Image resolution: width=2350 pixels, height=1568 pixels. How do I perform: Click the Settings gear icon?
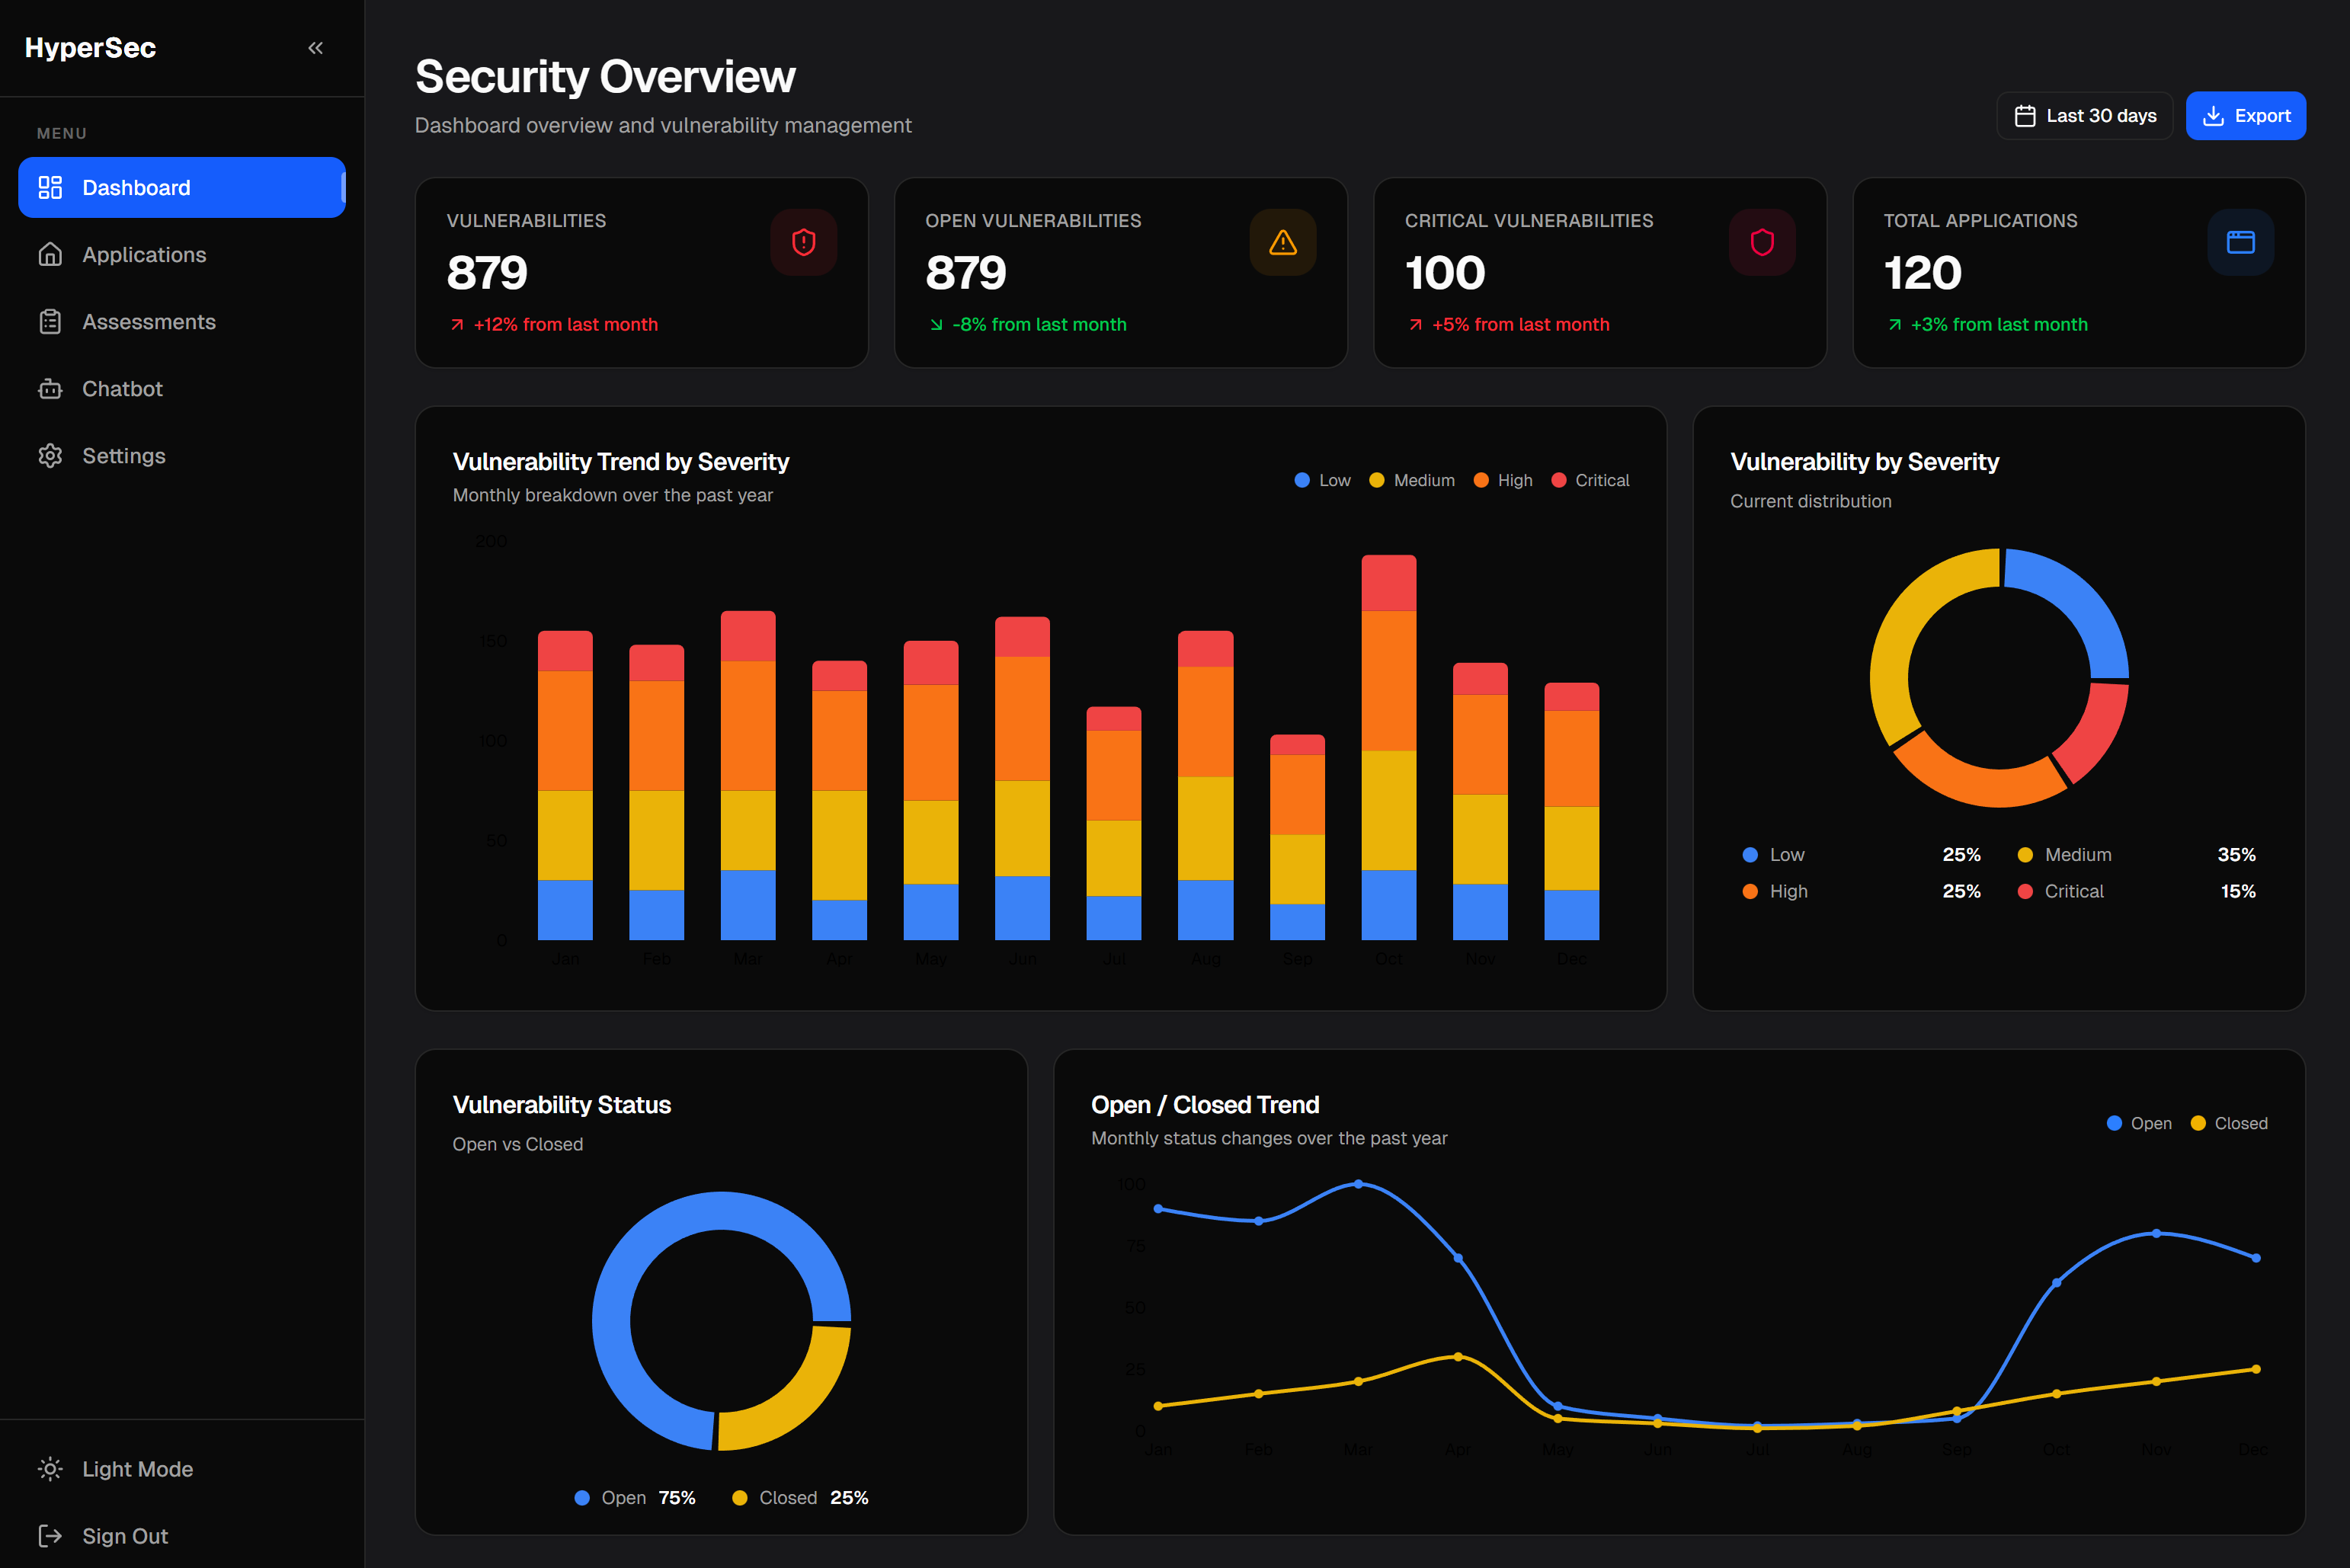(51, 455)
